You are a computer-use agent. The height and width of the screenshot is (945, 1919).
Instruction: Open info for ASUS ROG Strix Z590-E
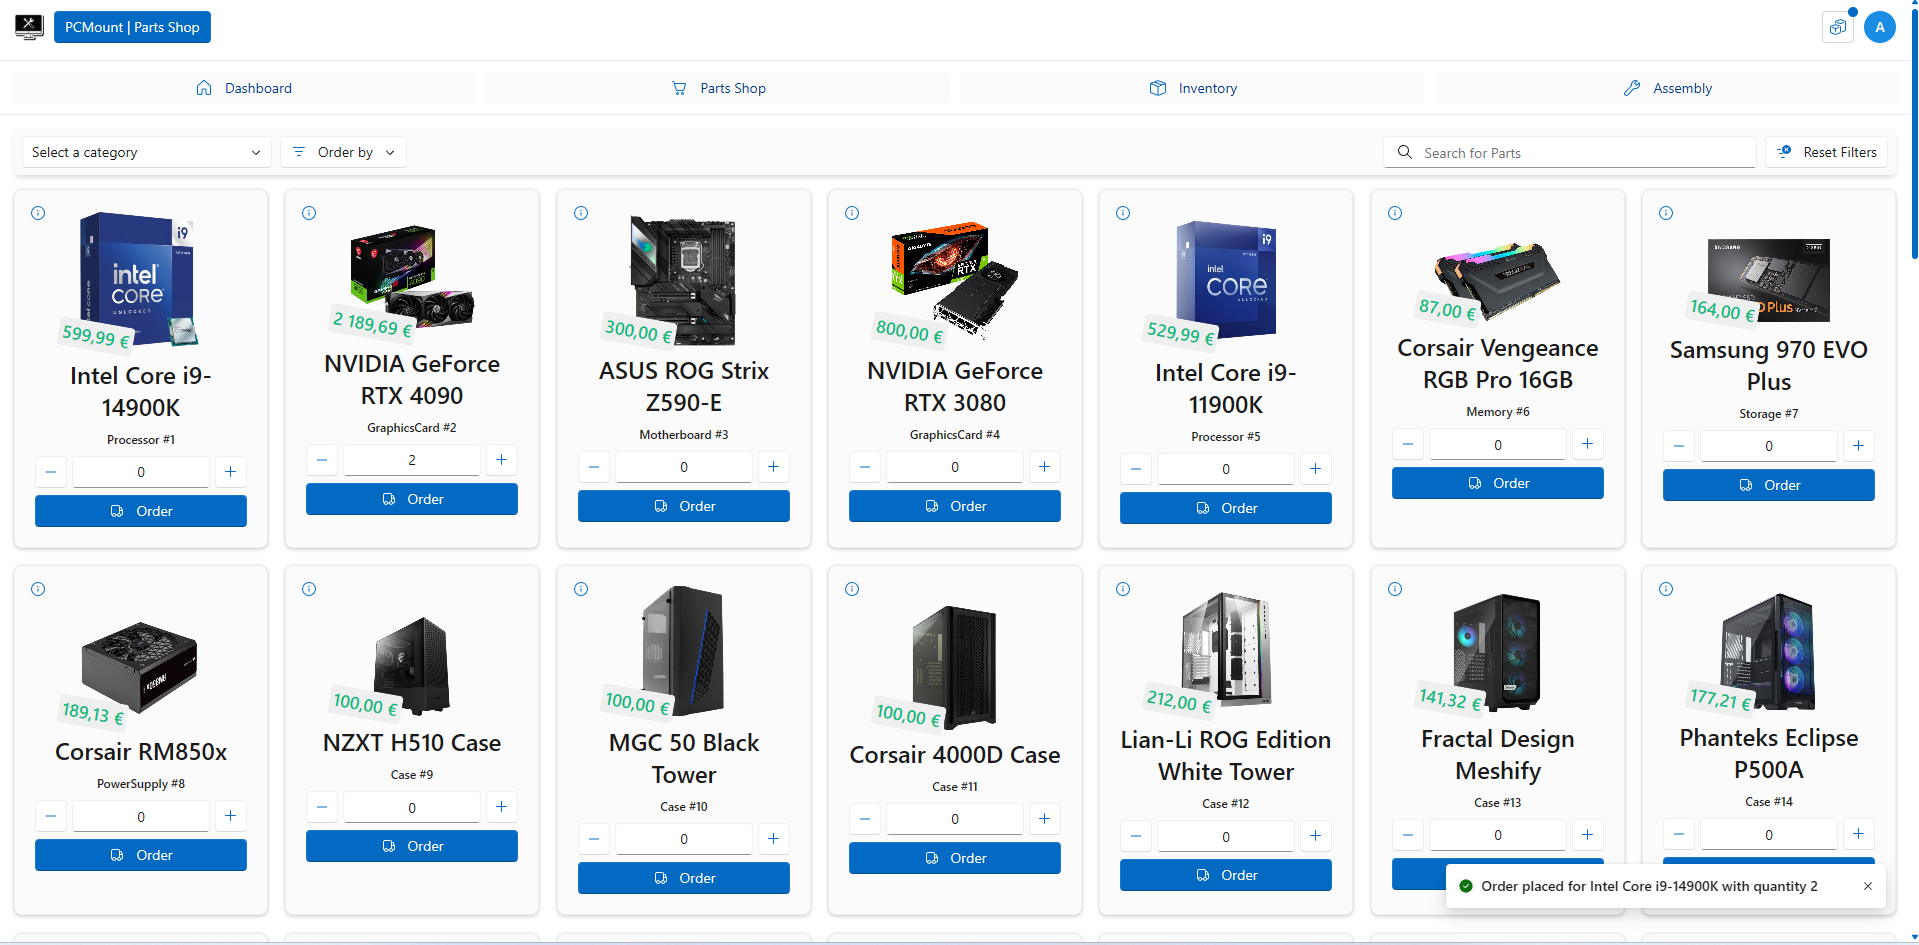pyautogui.click(x=581, y=213)
